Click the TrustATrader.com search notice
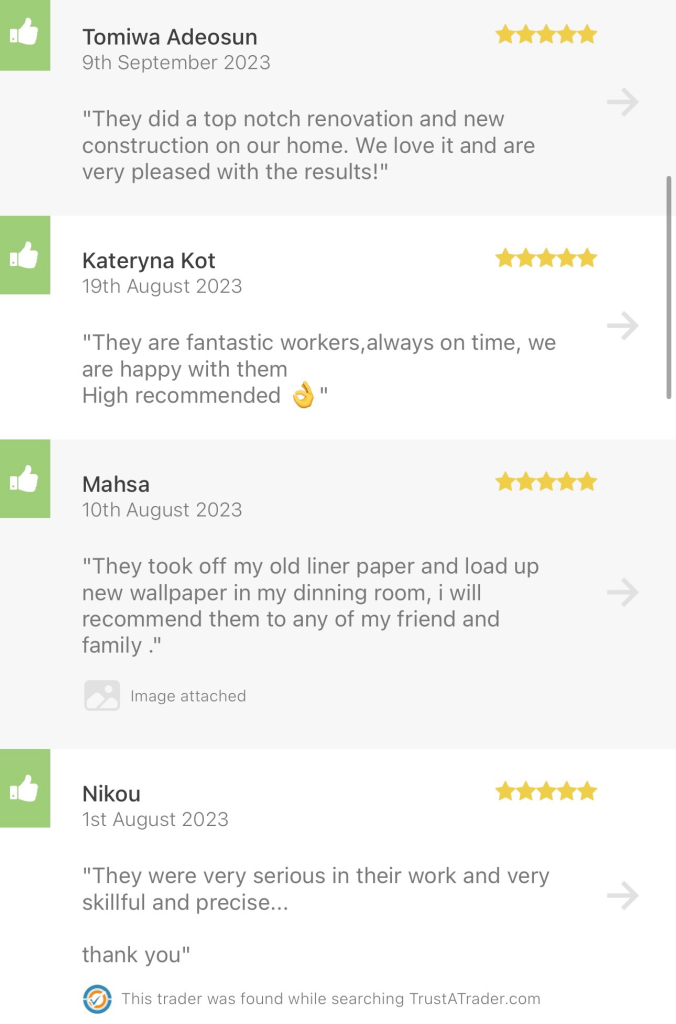This screenshot has width=676, height=1024. [330, 998]
